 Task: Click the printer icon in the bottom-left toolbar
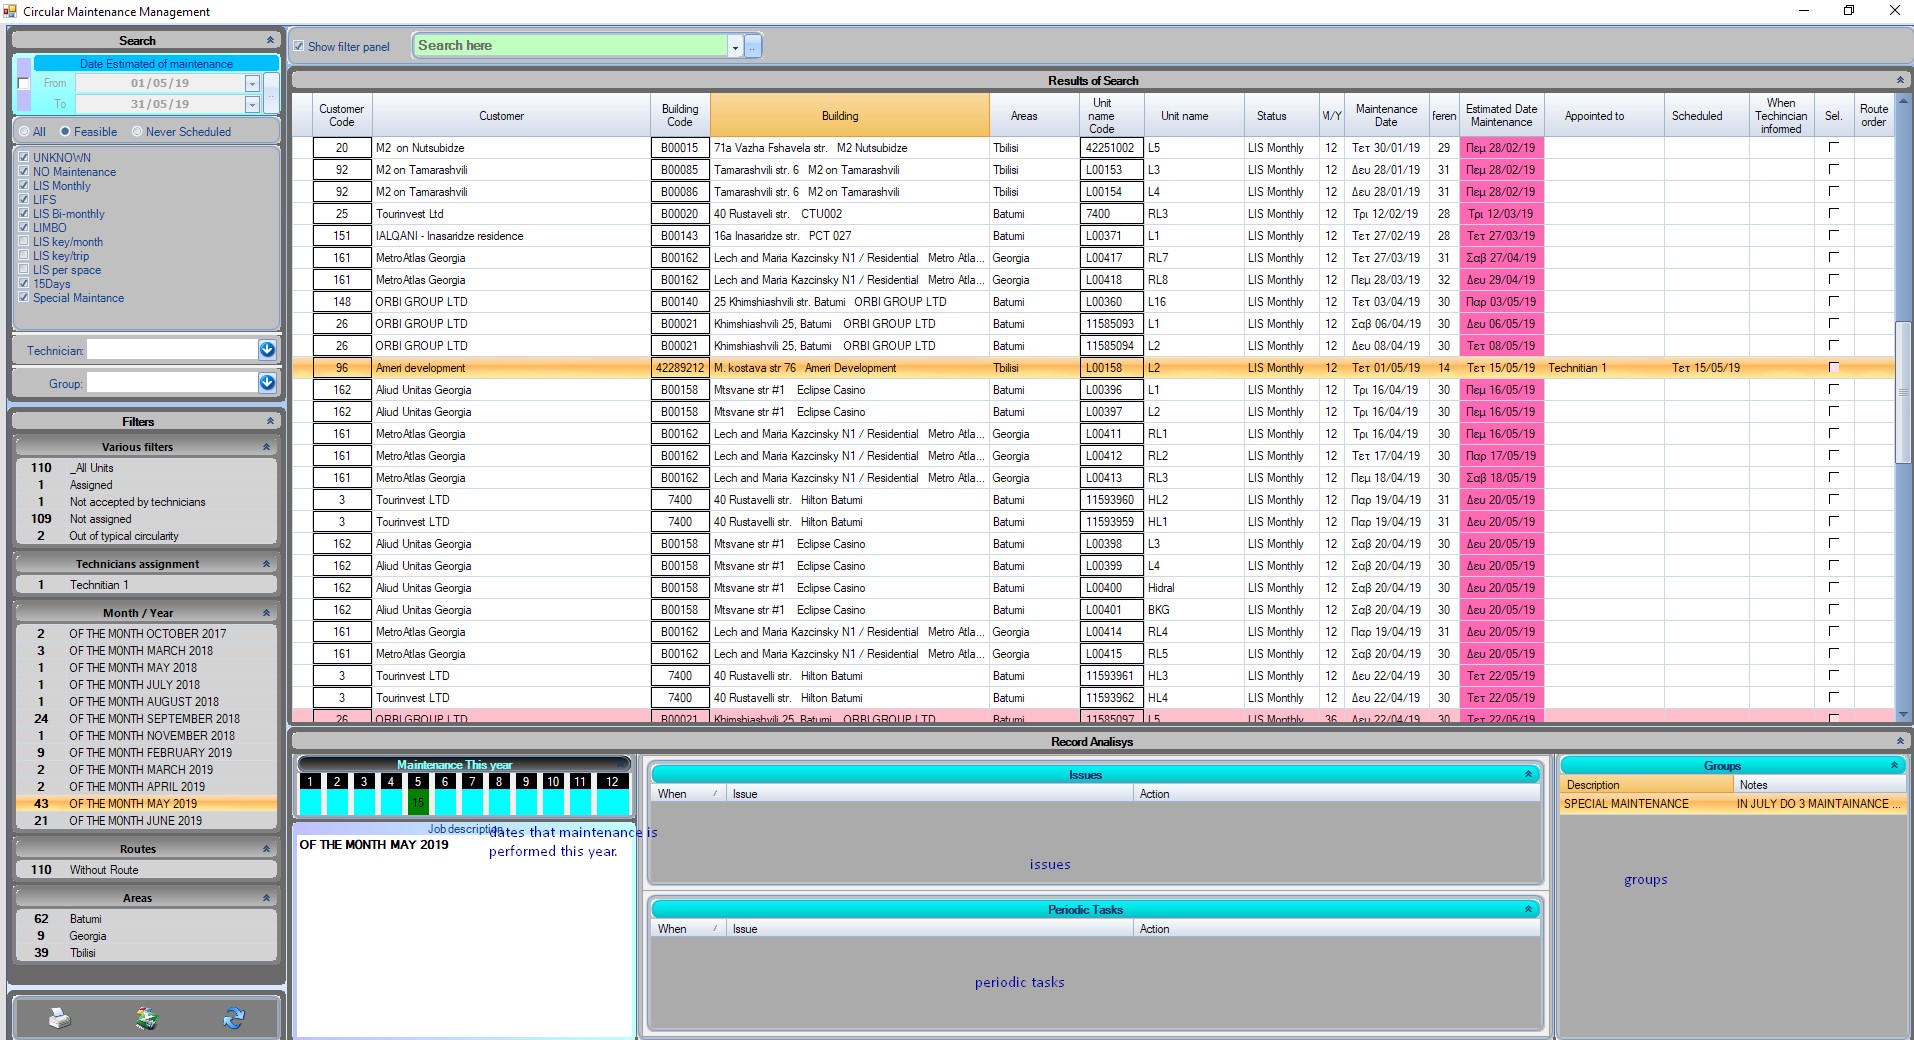tap(60, 1018)
